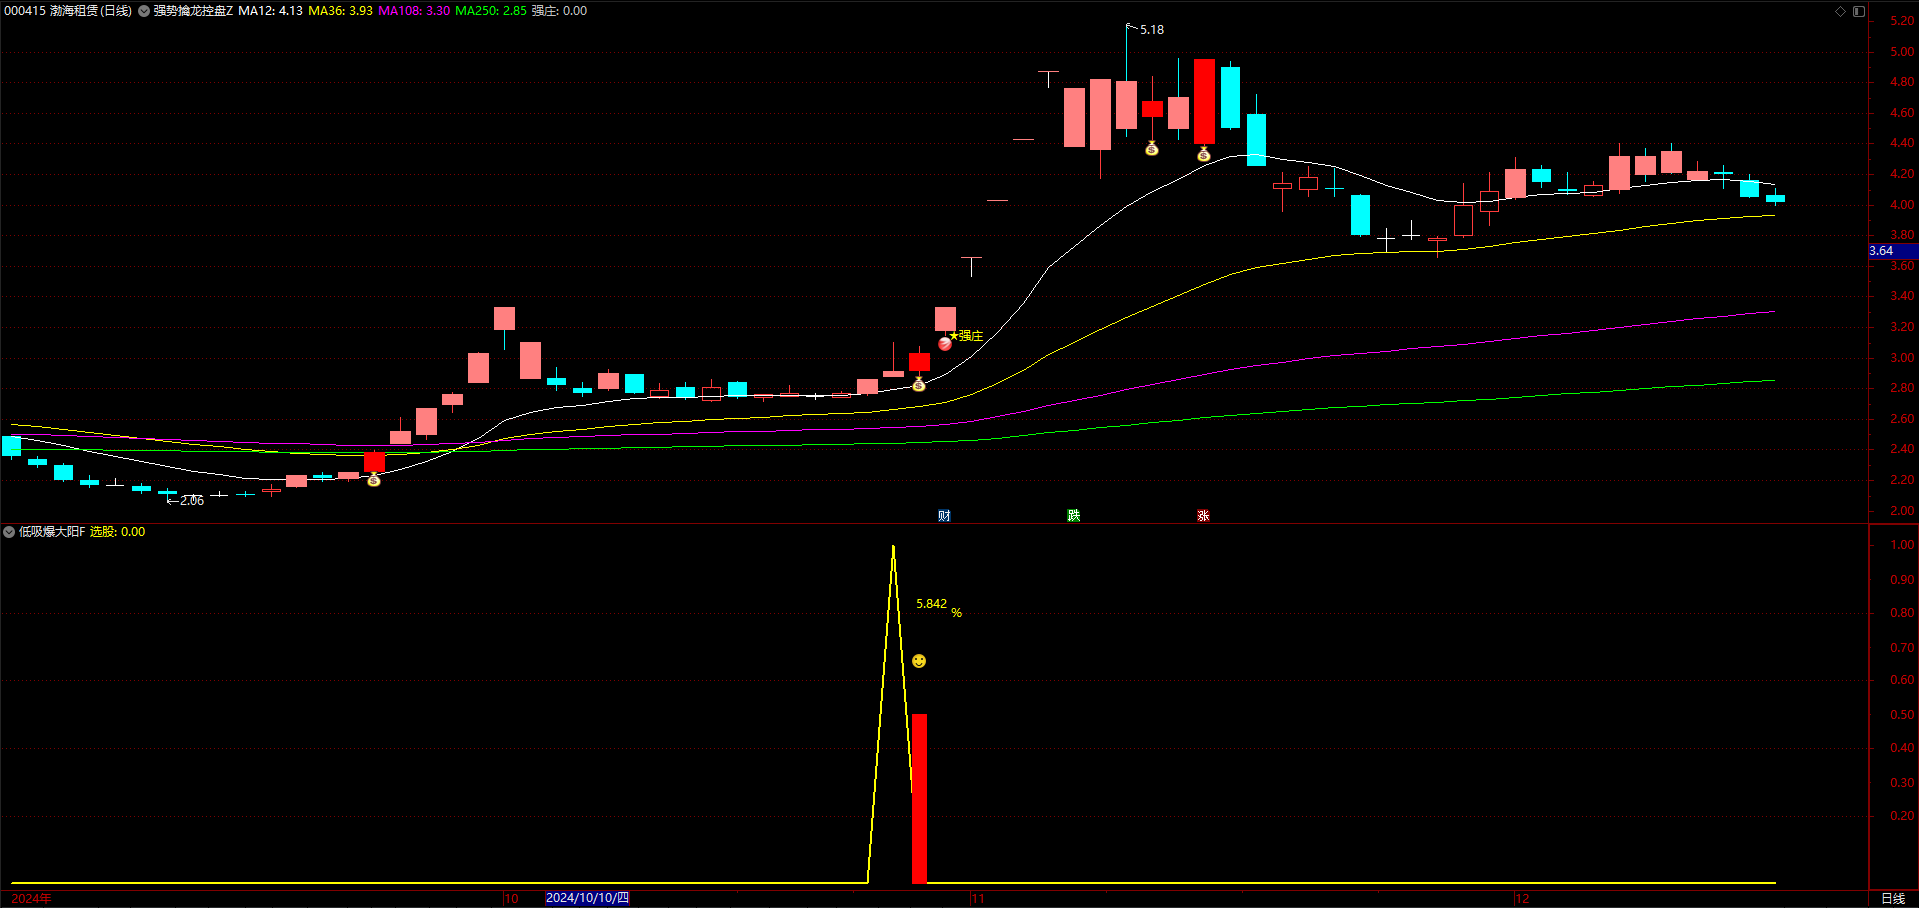The width and height of the screenshot is (1919, 908).
Task: Click money bag below the red candle left of the 强庄 label
Action: click(x=919, y=384)
